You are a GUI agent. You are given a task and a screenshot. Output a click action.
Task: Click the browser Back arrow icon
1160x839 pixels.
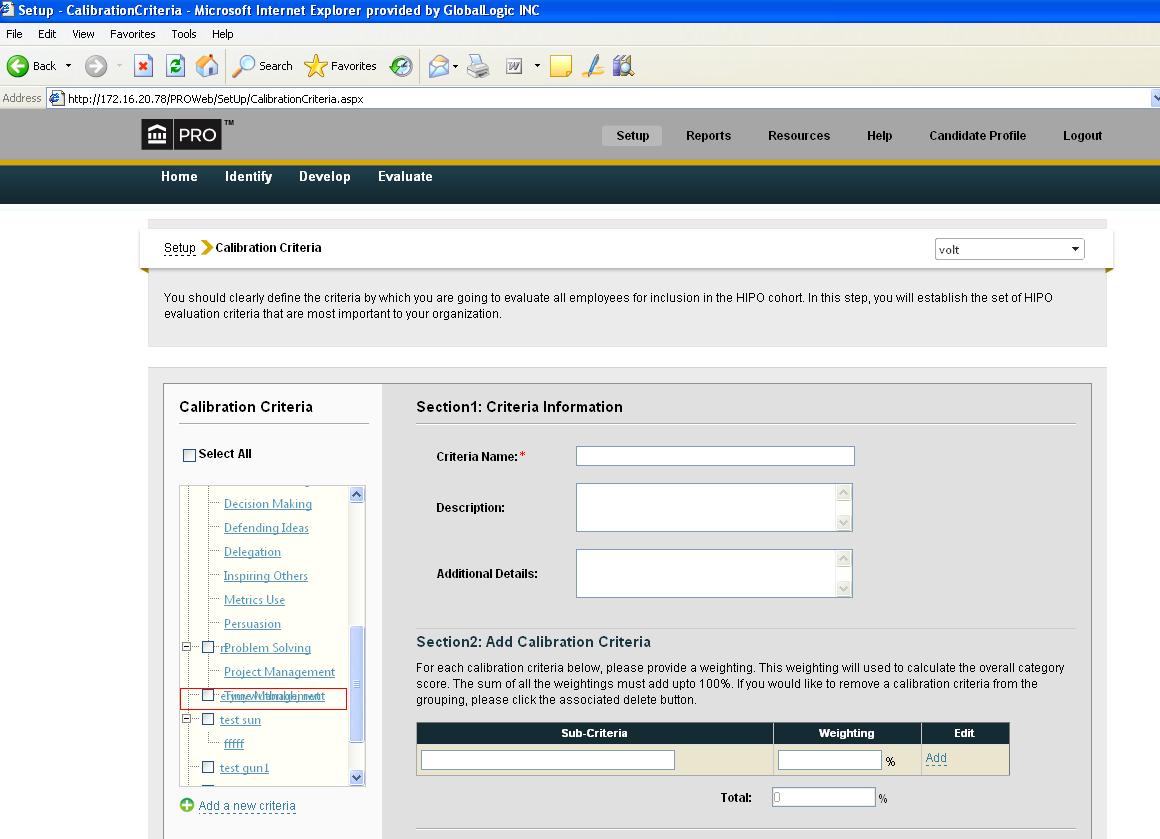[18, 66]
